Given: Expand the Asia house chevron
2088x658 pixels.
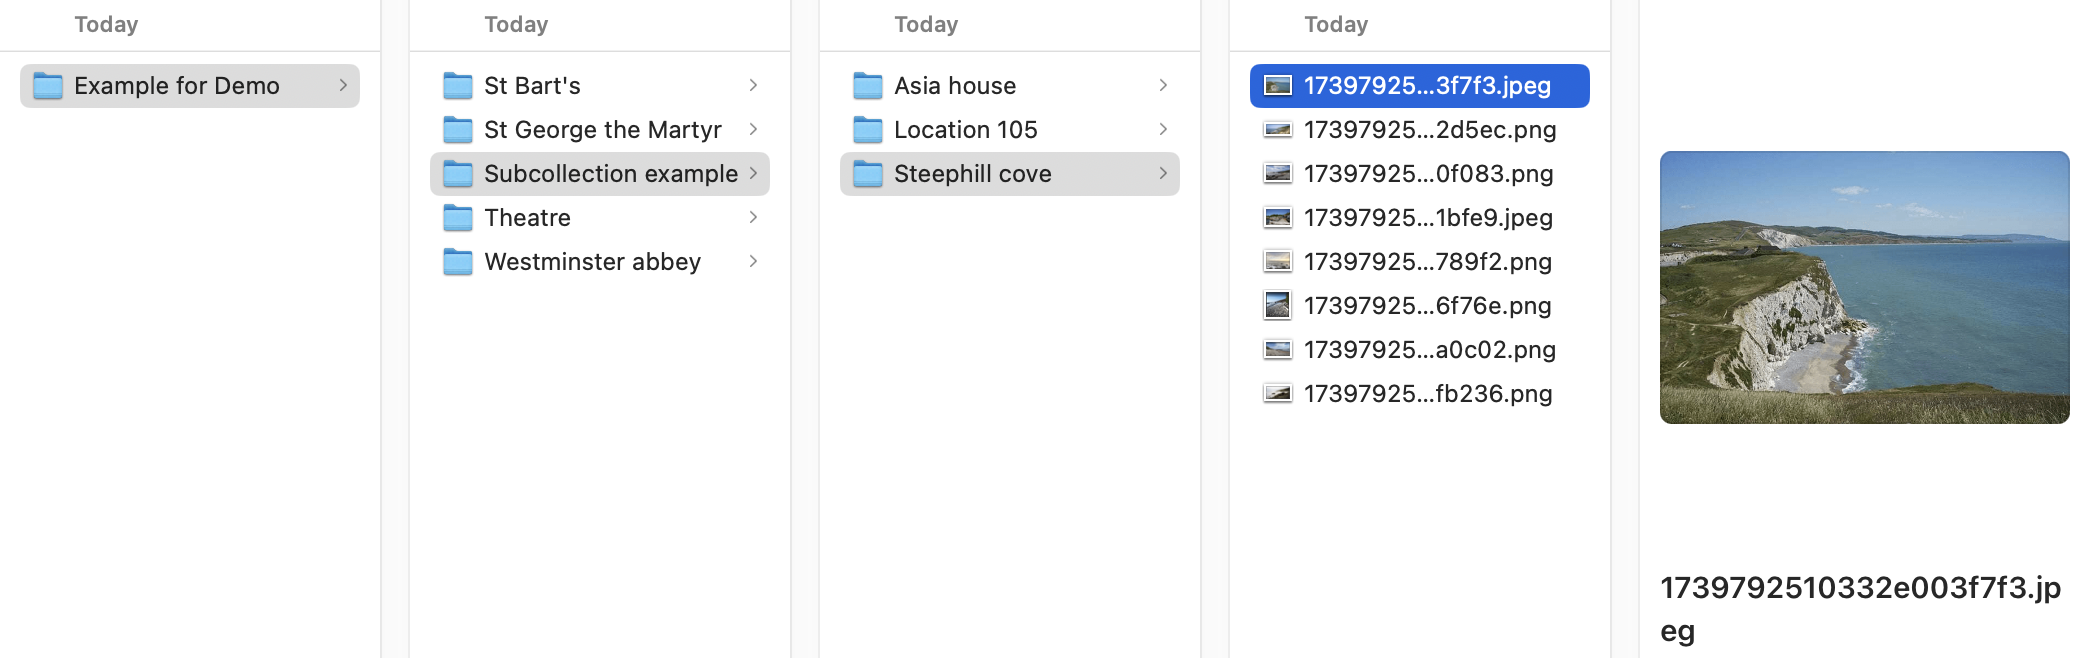Looking at the screenshot, I should tap(1163, 86).
